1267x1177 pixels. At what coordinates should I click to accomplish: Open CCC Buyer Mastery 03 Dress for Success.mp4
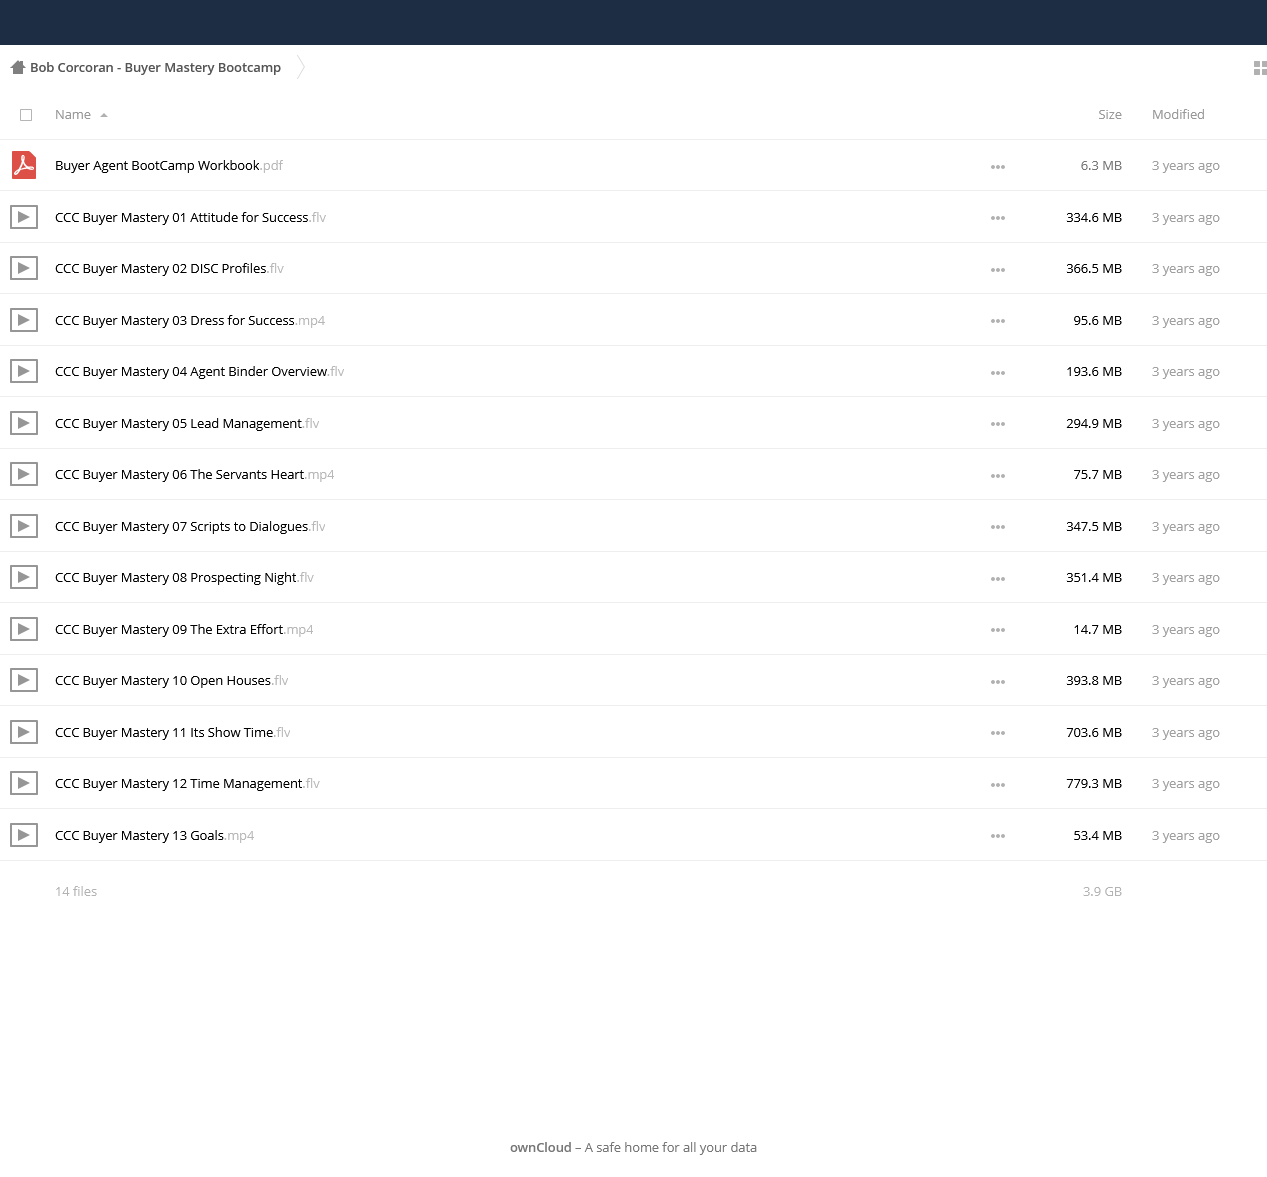(190, 320)
